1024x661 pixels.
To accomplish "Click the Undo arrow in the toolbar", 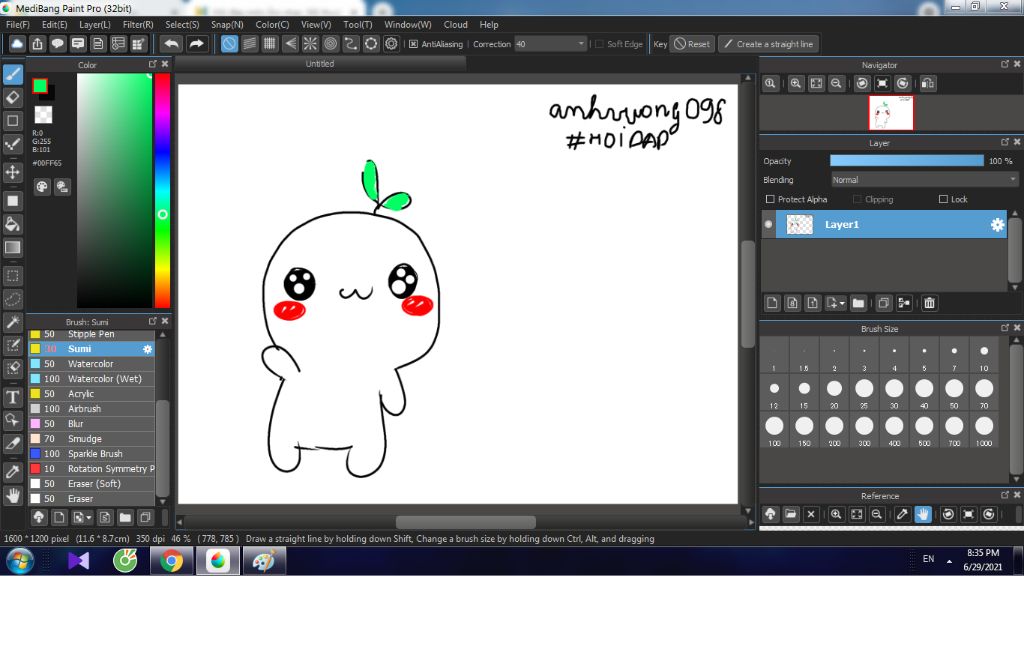I will point(171,44).
